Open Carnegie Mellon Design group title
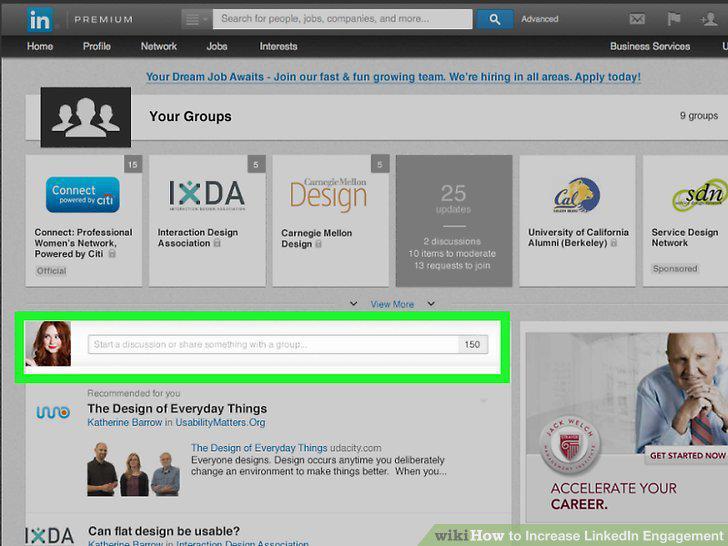Screen dimensions: 728x546 (x=316, y=238)
